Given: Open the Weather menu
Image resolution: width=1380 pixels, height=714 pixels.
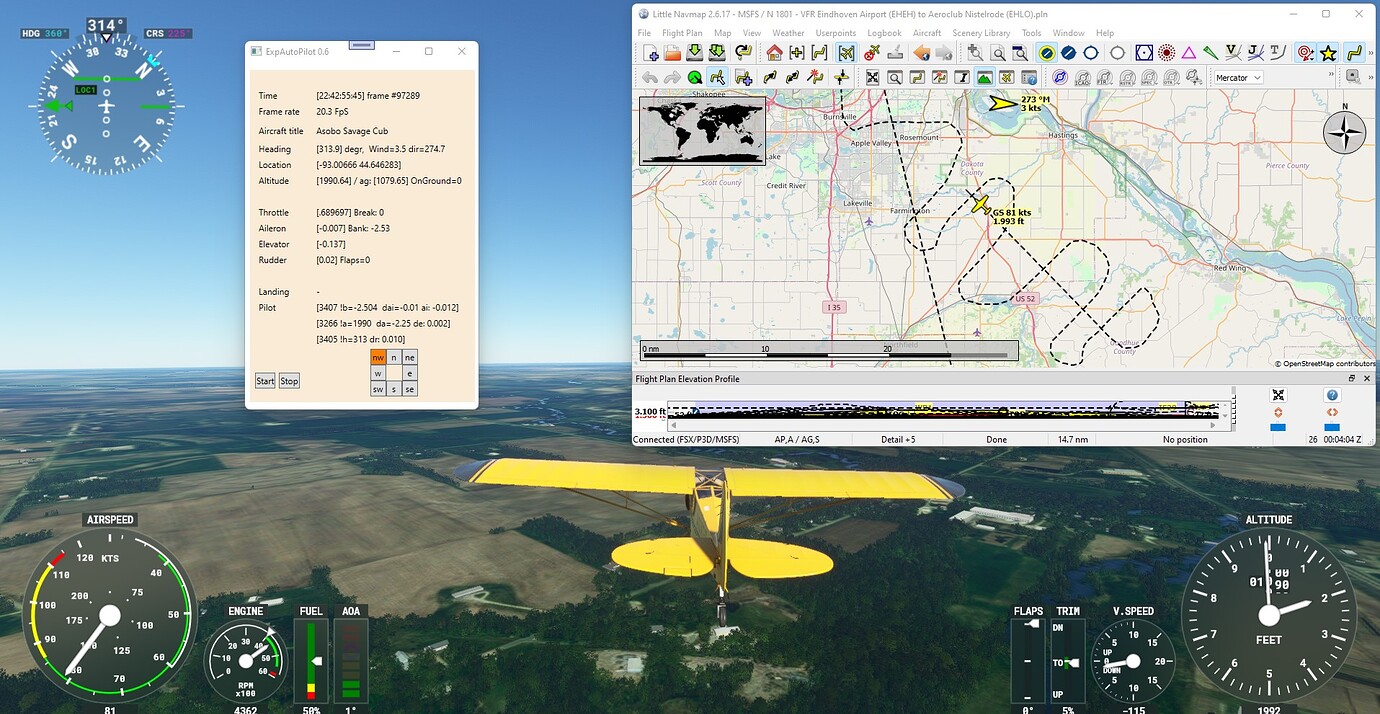Looking at the screenshot, I should (788, 33).
